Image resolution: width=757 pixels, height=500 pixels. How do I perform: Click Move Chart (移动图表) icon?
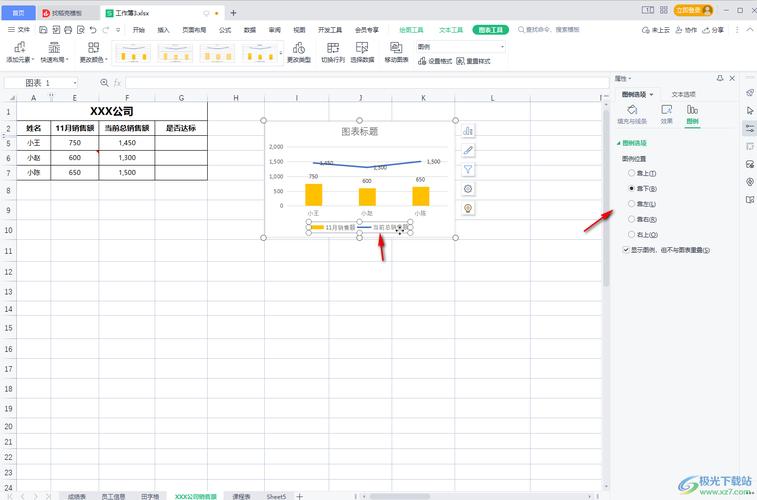396,52
